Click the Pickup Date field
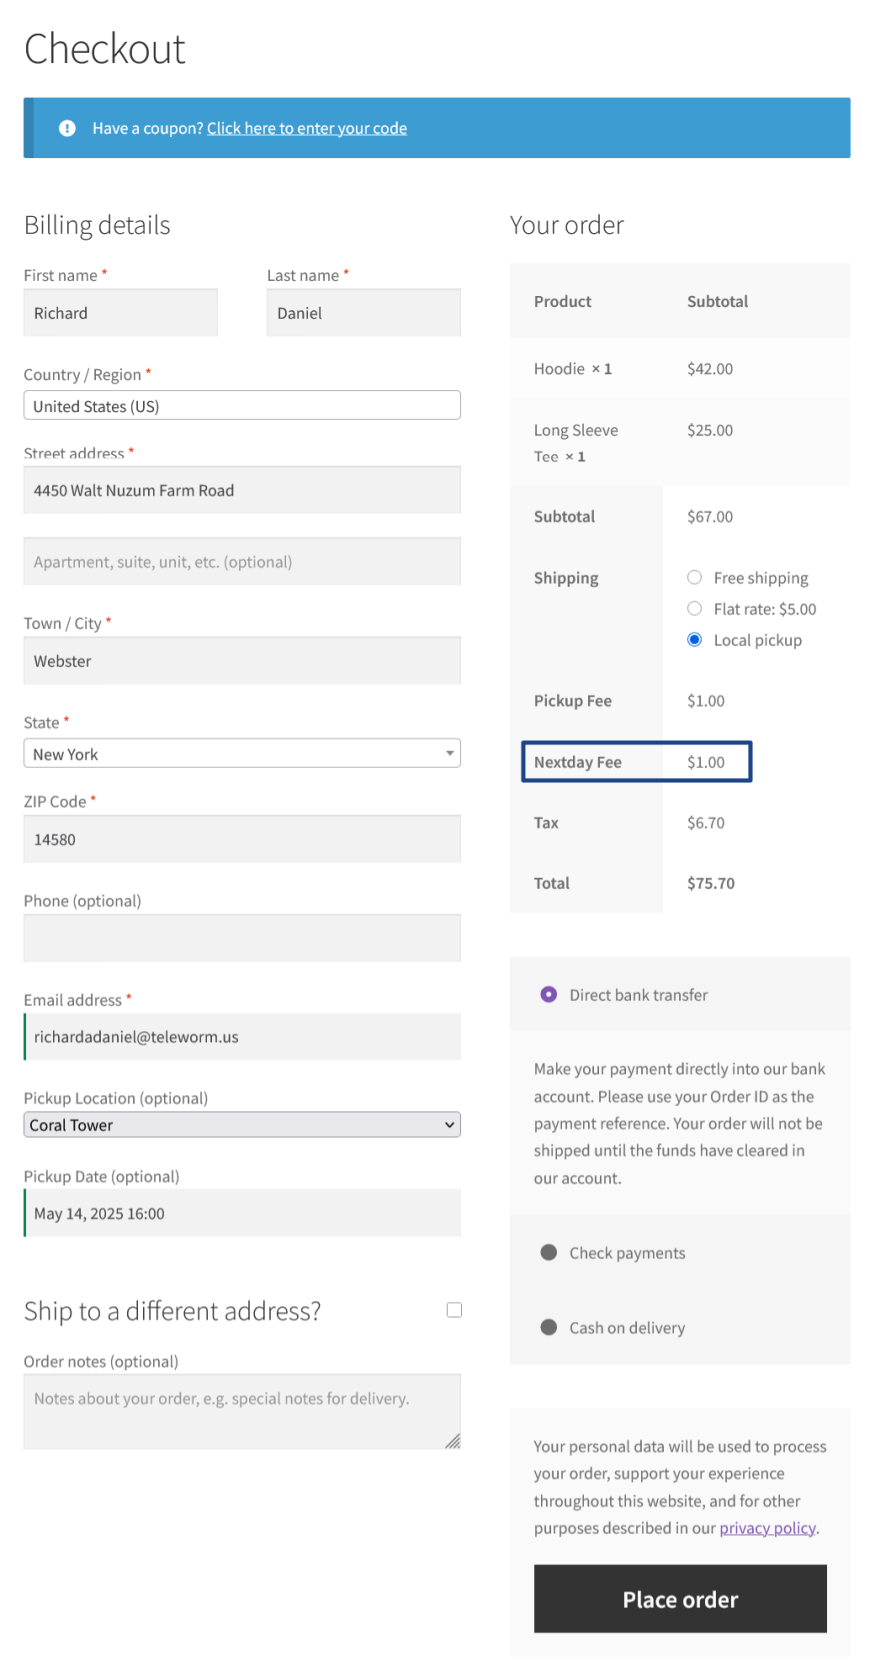Viewport: 891px width, 1661px height. click(x=241, y=1213)
